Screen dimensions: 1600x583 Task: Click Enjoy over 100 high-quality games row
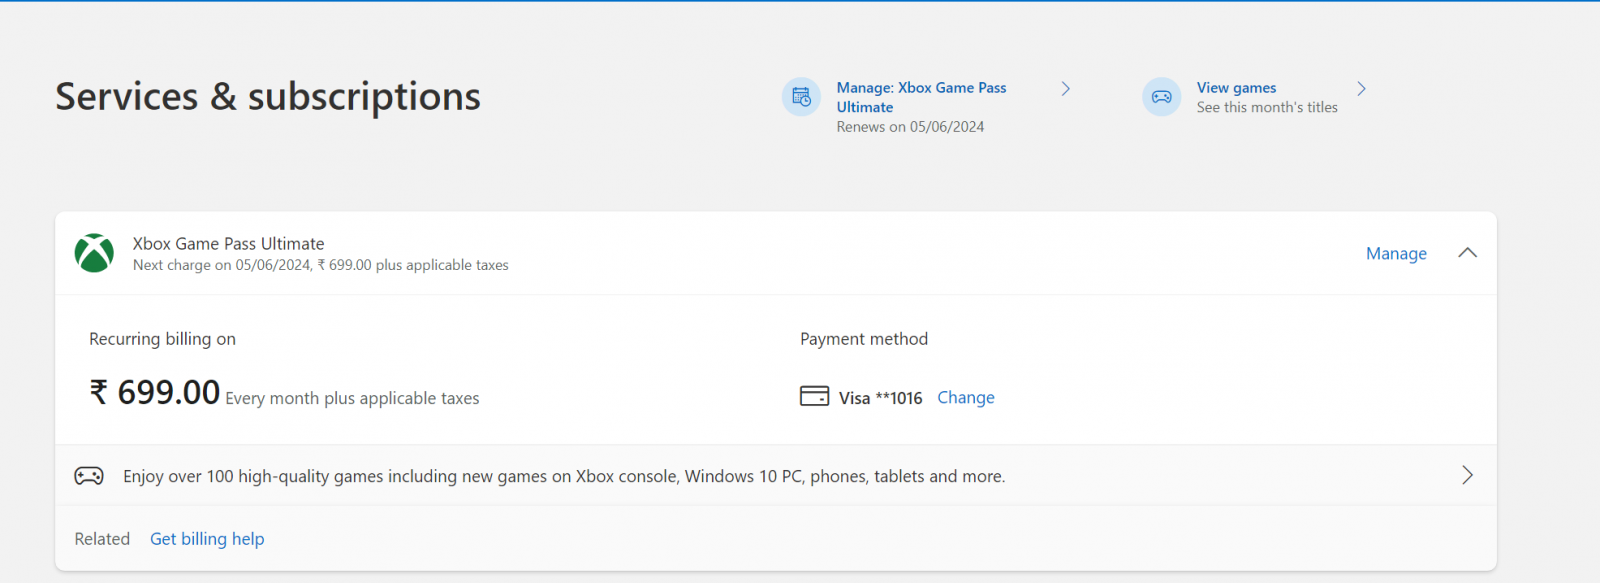(x=775, y=475)
